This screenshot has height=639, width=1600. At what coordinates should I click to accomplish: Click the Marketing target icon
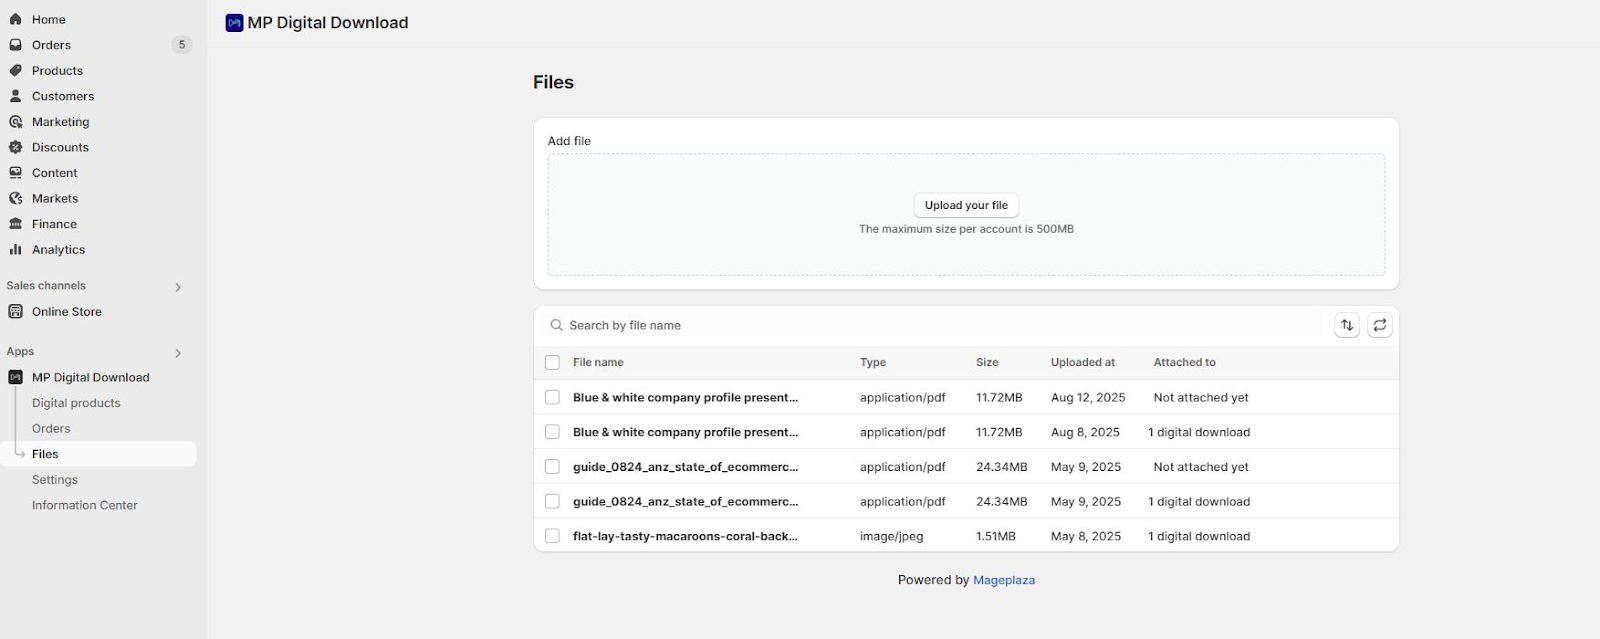tap(16, 122)
